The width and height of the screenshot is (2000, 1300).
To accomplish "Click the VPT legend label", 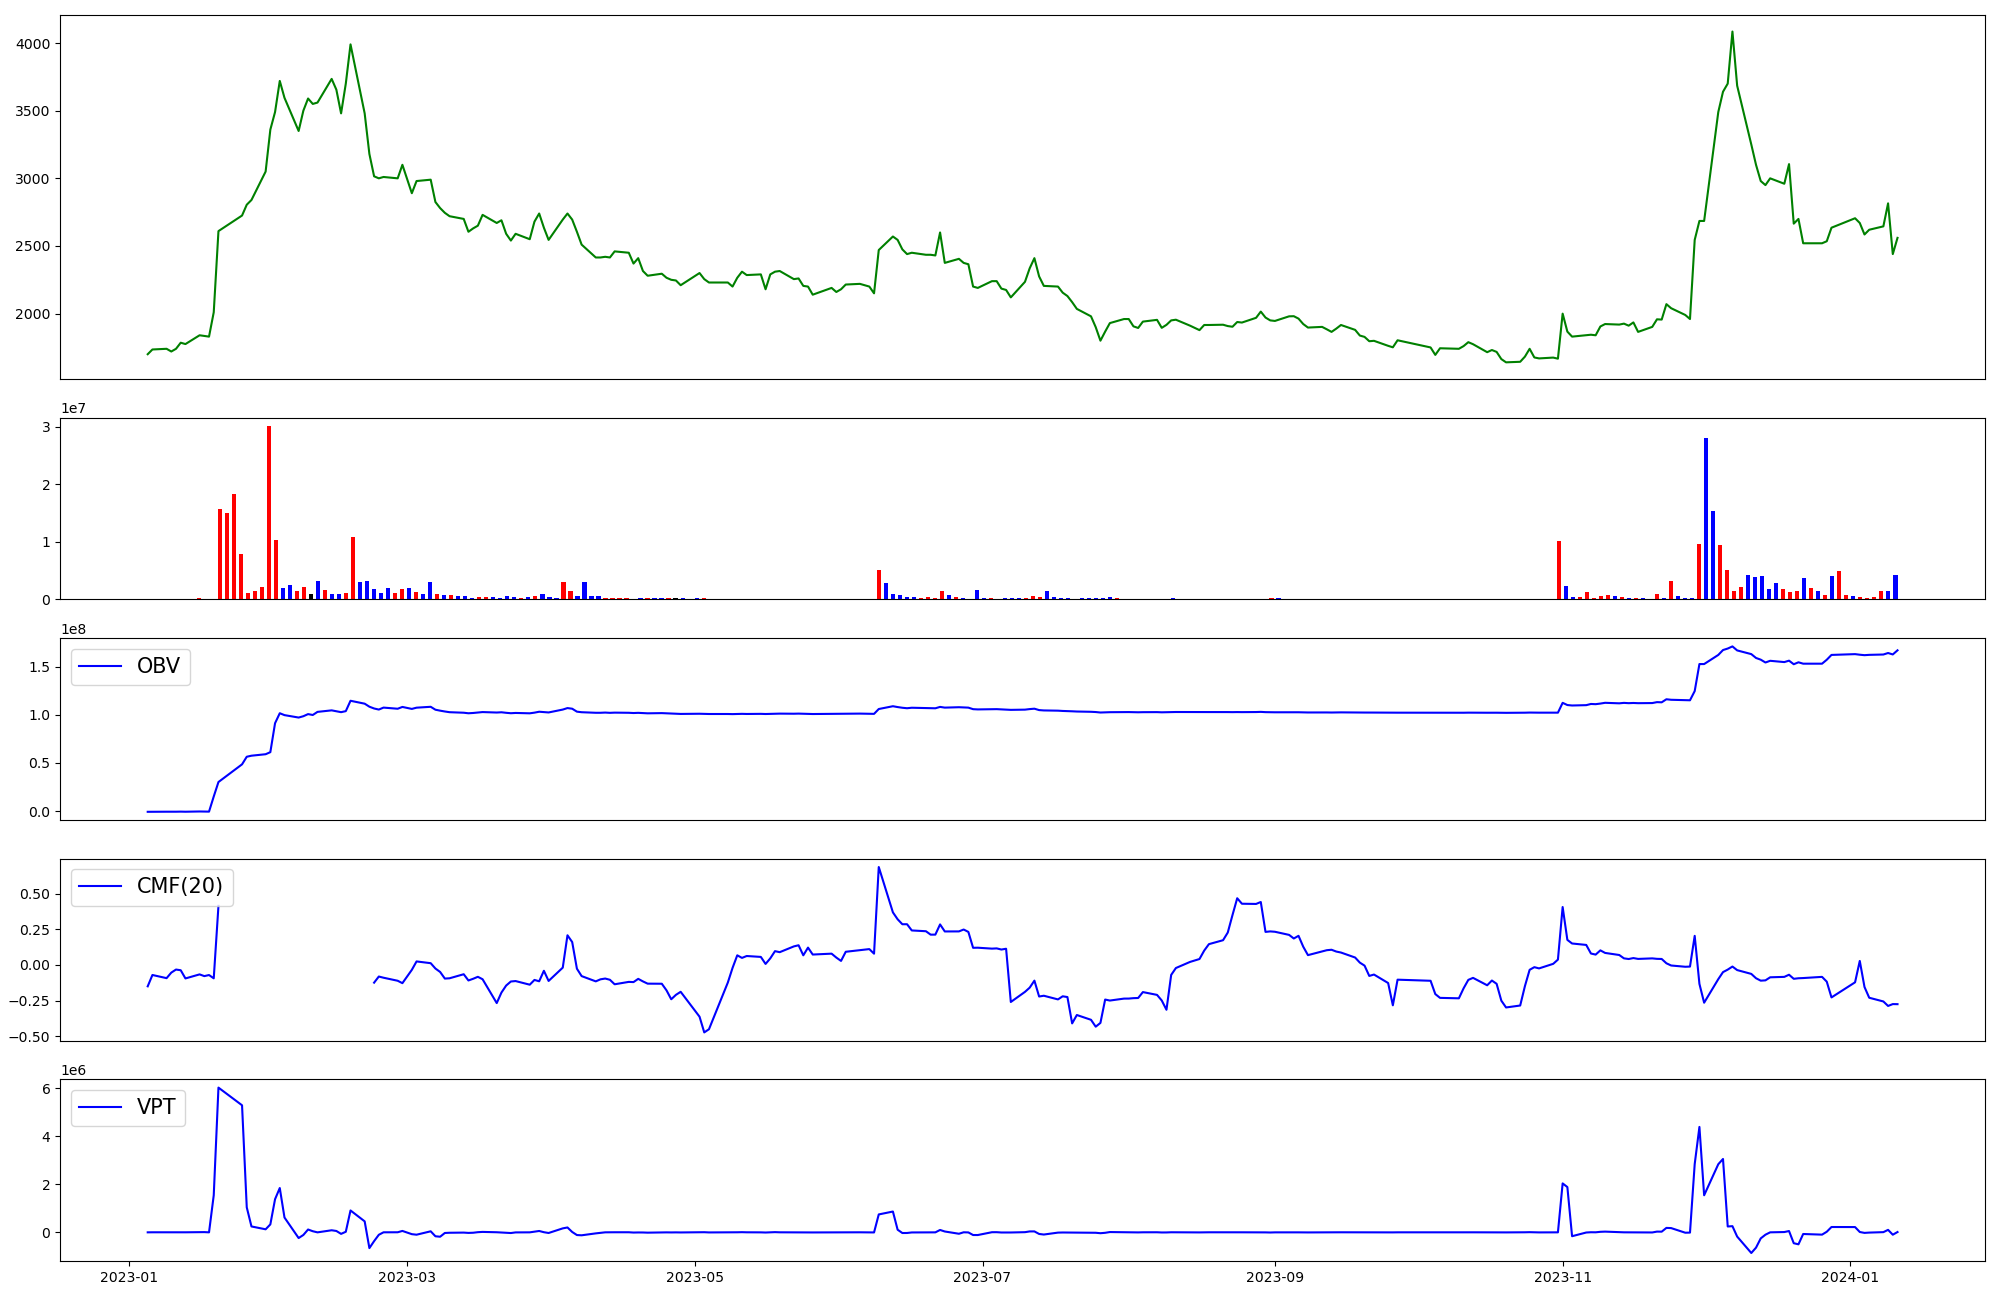I will pyautogui.click(x=156, y=1106).
